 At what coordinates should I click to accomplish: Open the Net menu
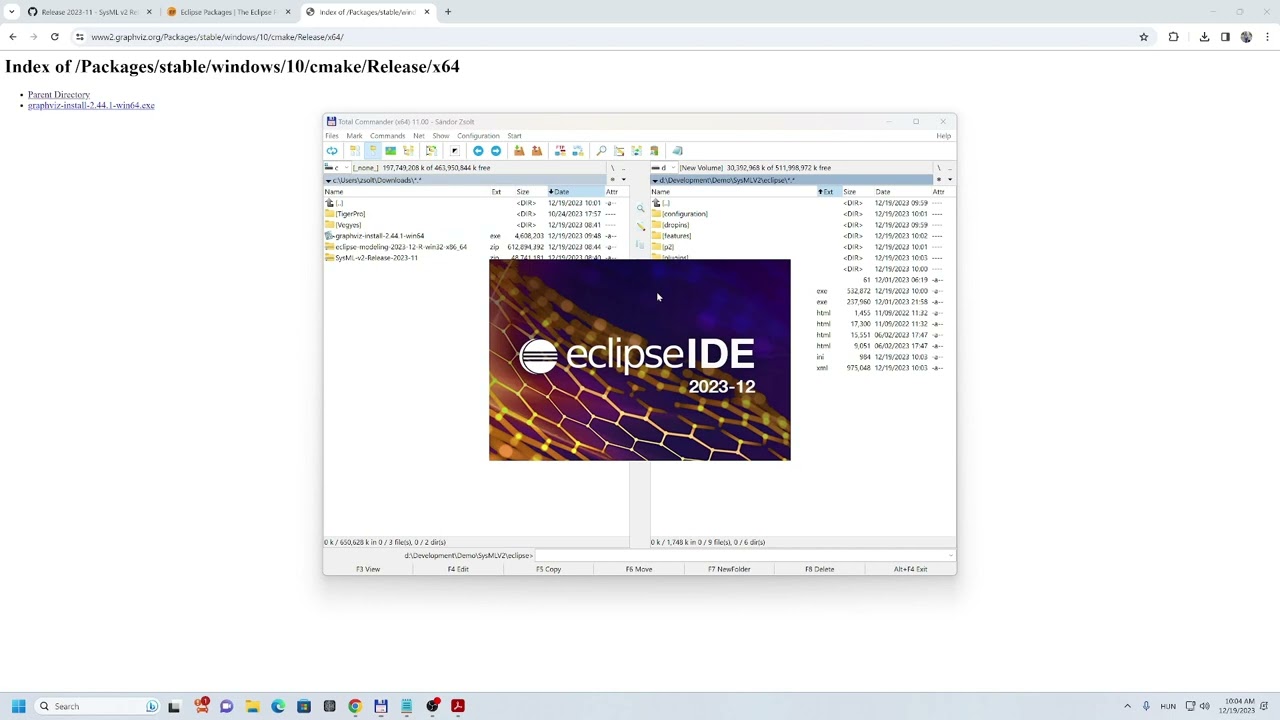tap(419, 136)
